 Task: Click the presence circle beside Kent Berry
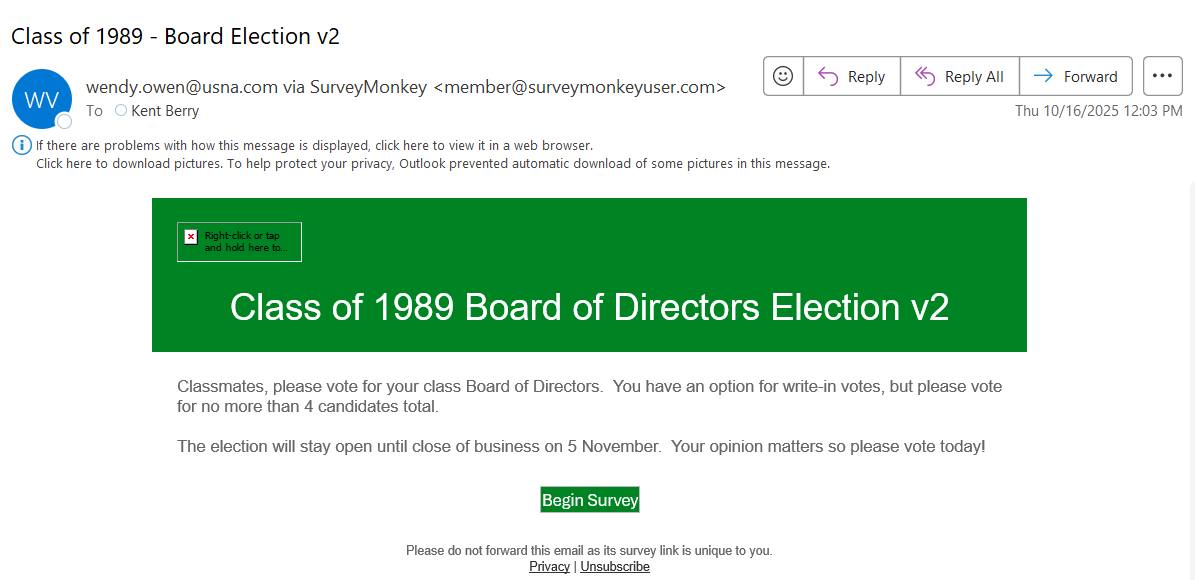tap(121, 110)
